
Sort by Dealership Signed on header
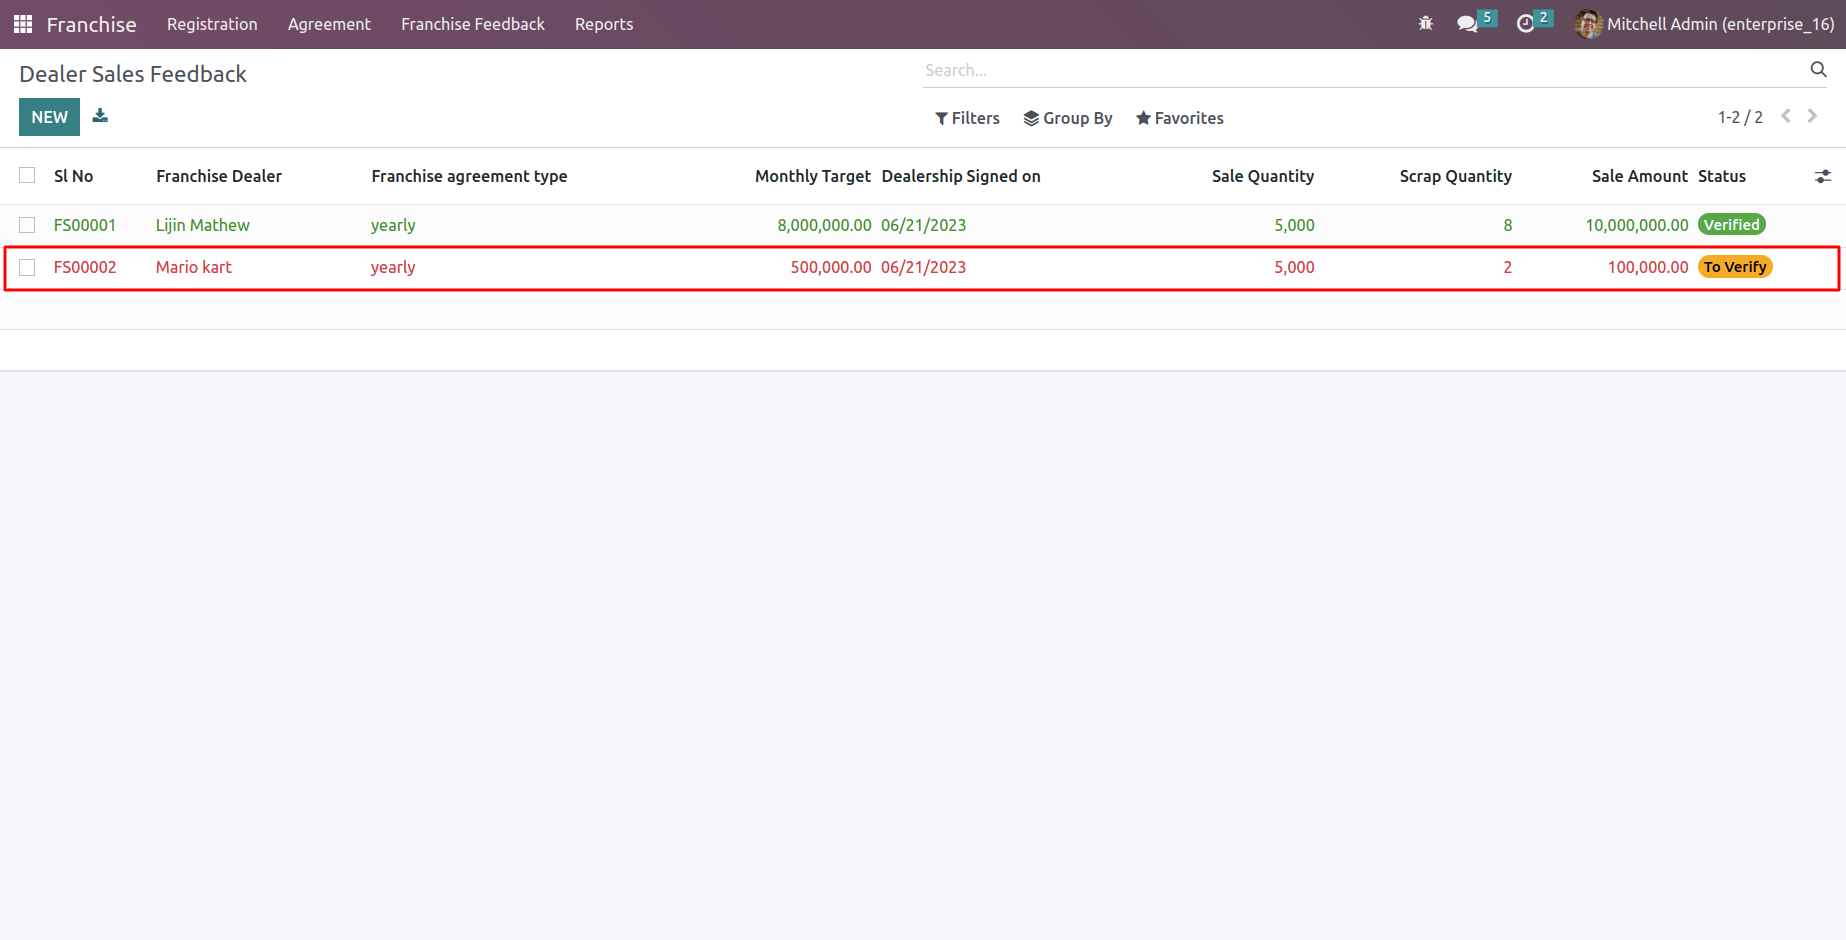click(x=961, y=176)
